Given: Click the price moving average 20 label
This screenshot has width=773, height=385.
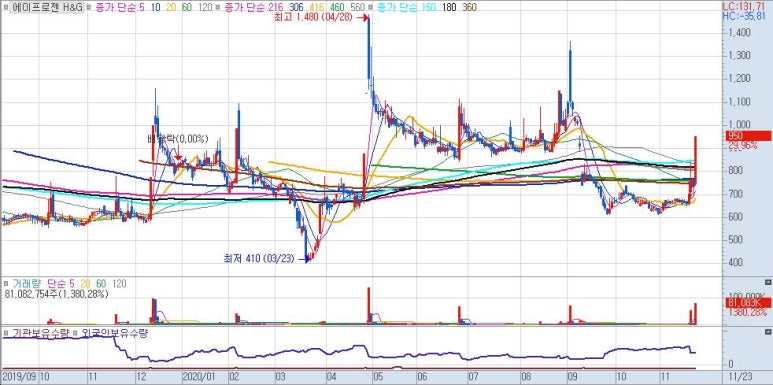Looking at the screenshot, I should [171, 7].
